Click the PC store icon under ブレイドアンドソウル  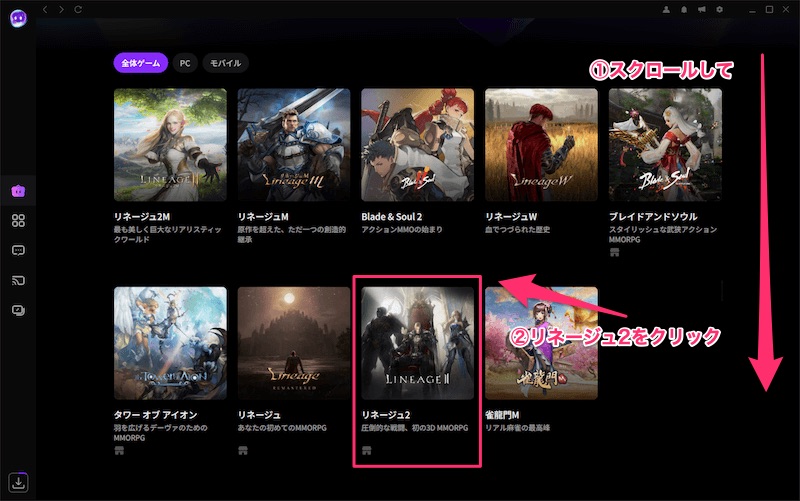tap(614, 252)
